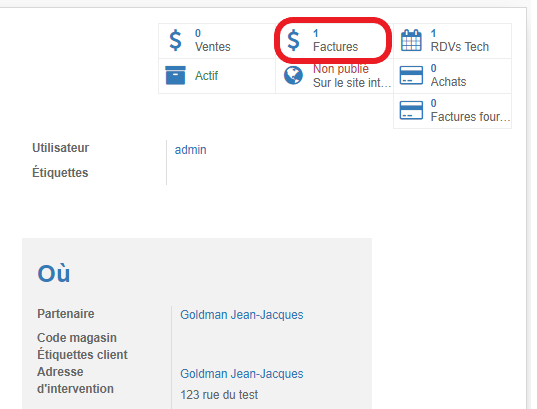Viewport: 537px width, 409px height.
Task: Click the archive box icon next to Actif
Action: [175, 75]
